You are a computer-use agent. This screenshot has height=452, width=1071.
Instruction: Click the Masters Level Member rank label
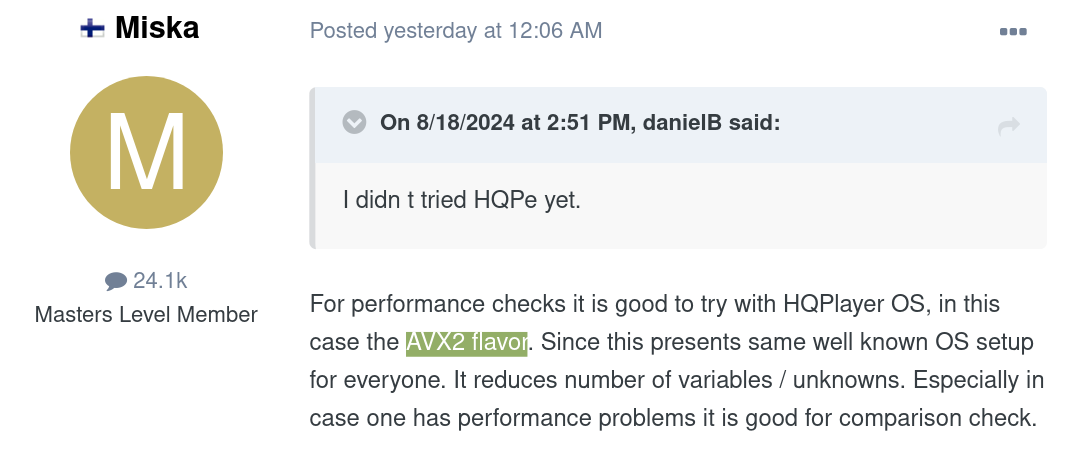(x=146, y=315)
